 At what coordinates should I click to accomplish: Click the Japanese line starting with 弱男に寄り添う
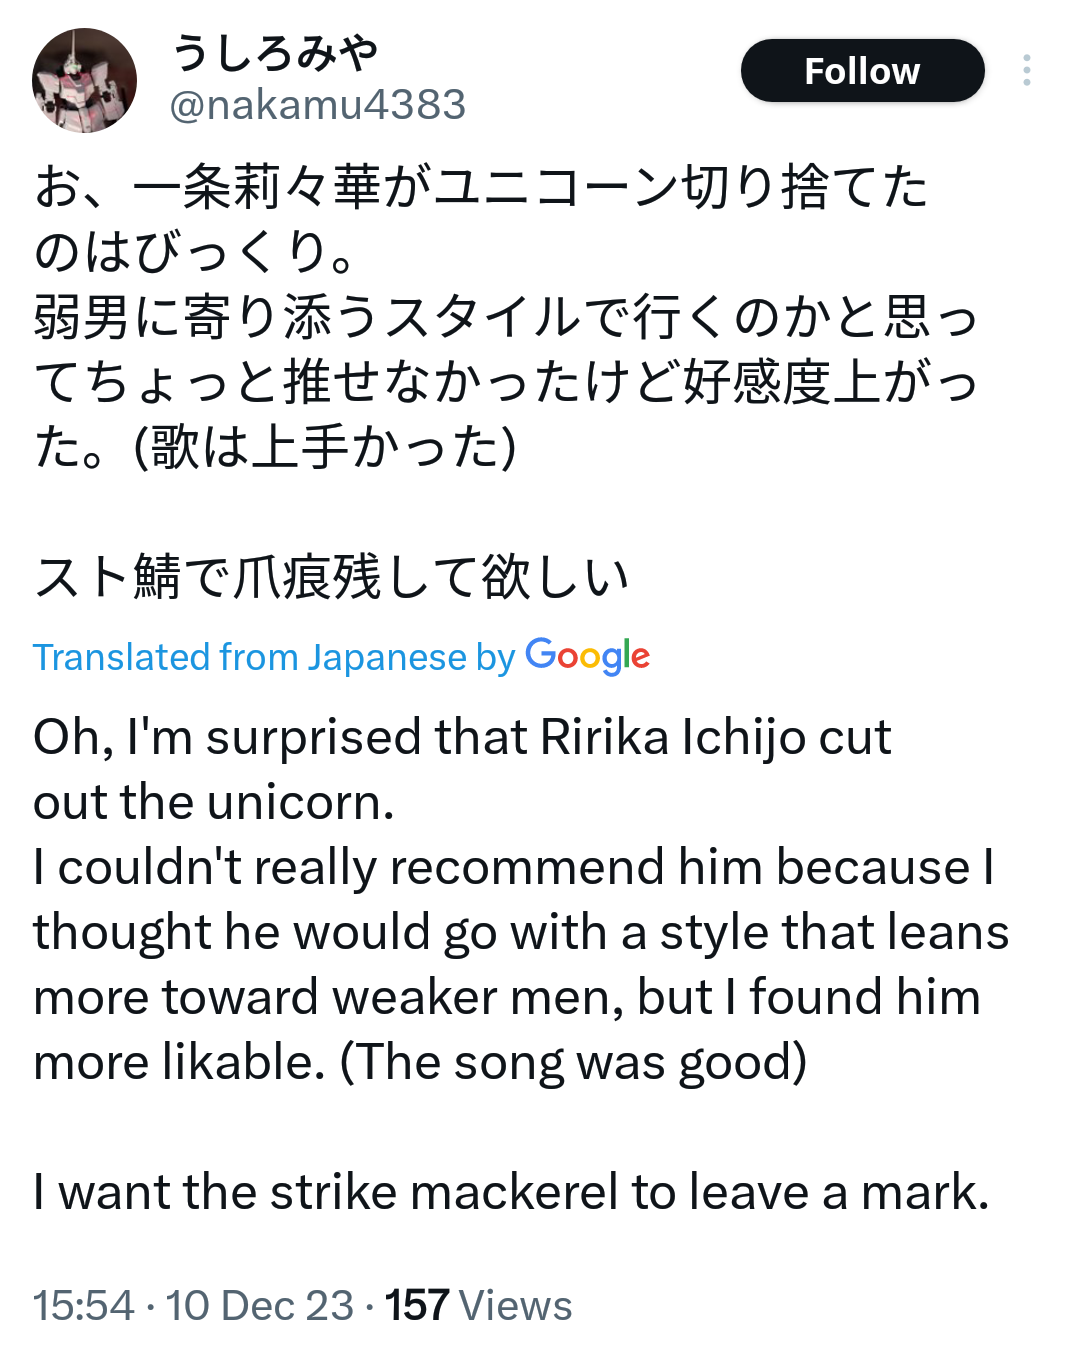click(505, 317)
